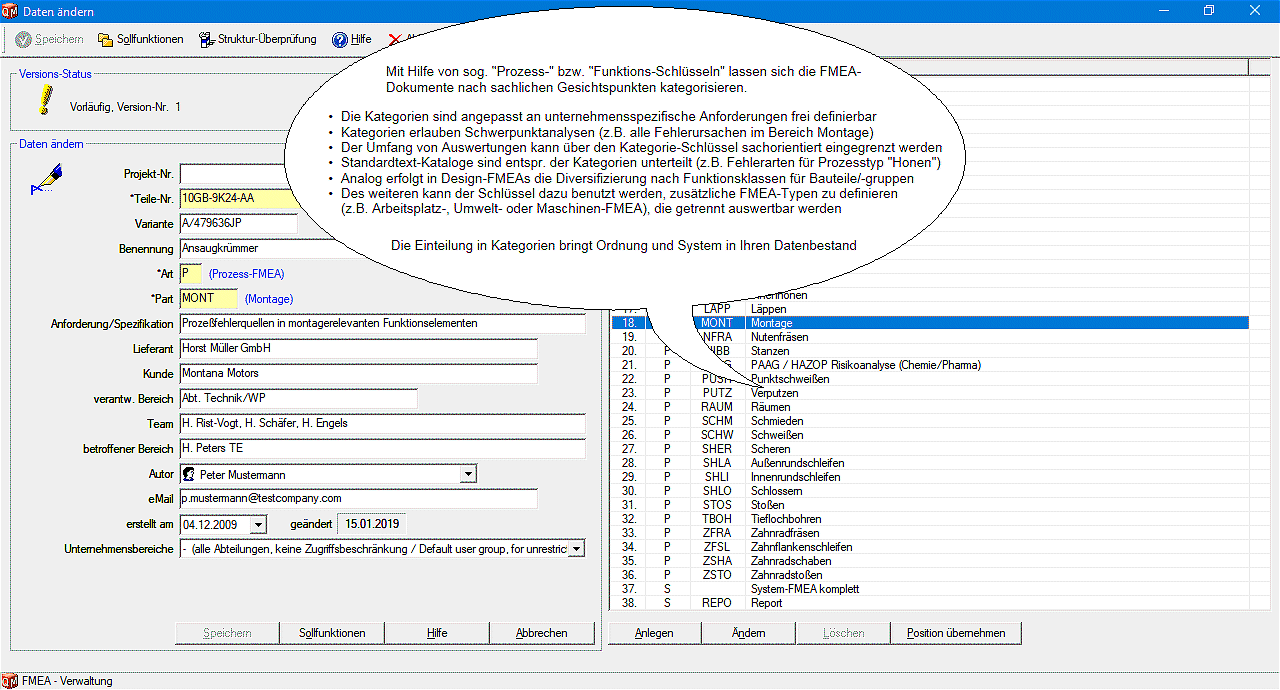
Task: Click the Anforderung/Spezifikation field
Action: click(x=382, y=324)
